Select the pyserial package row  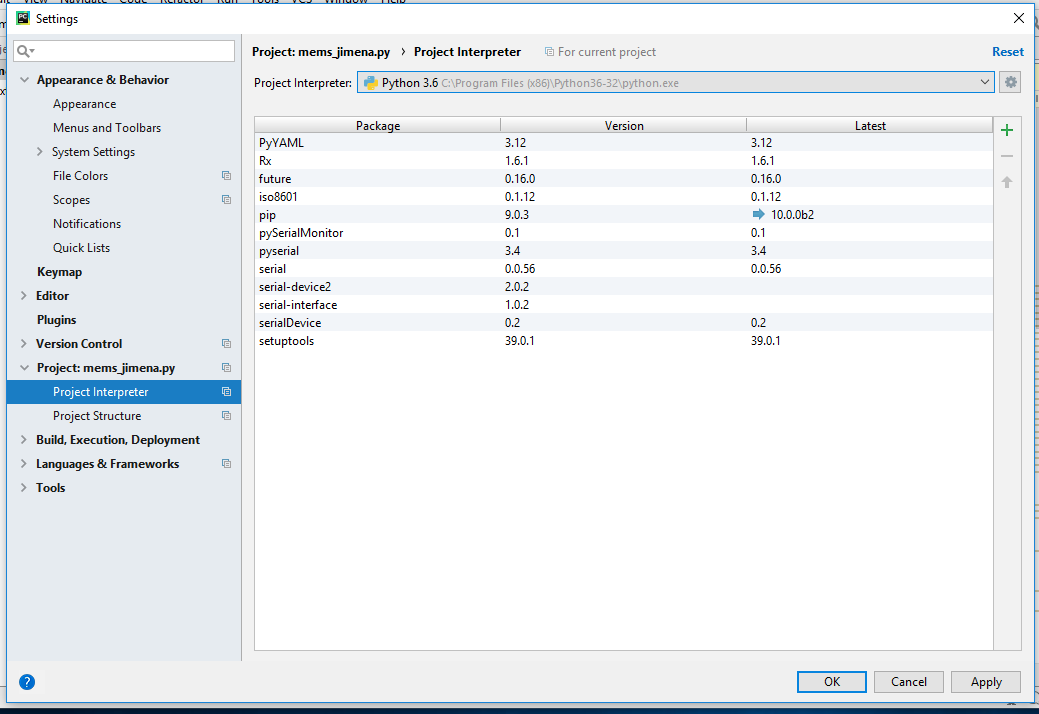(624, 250)
